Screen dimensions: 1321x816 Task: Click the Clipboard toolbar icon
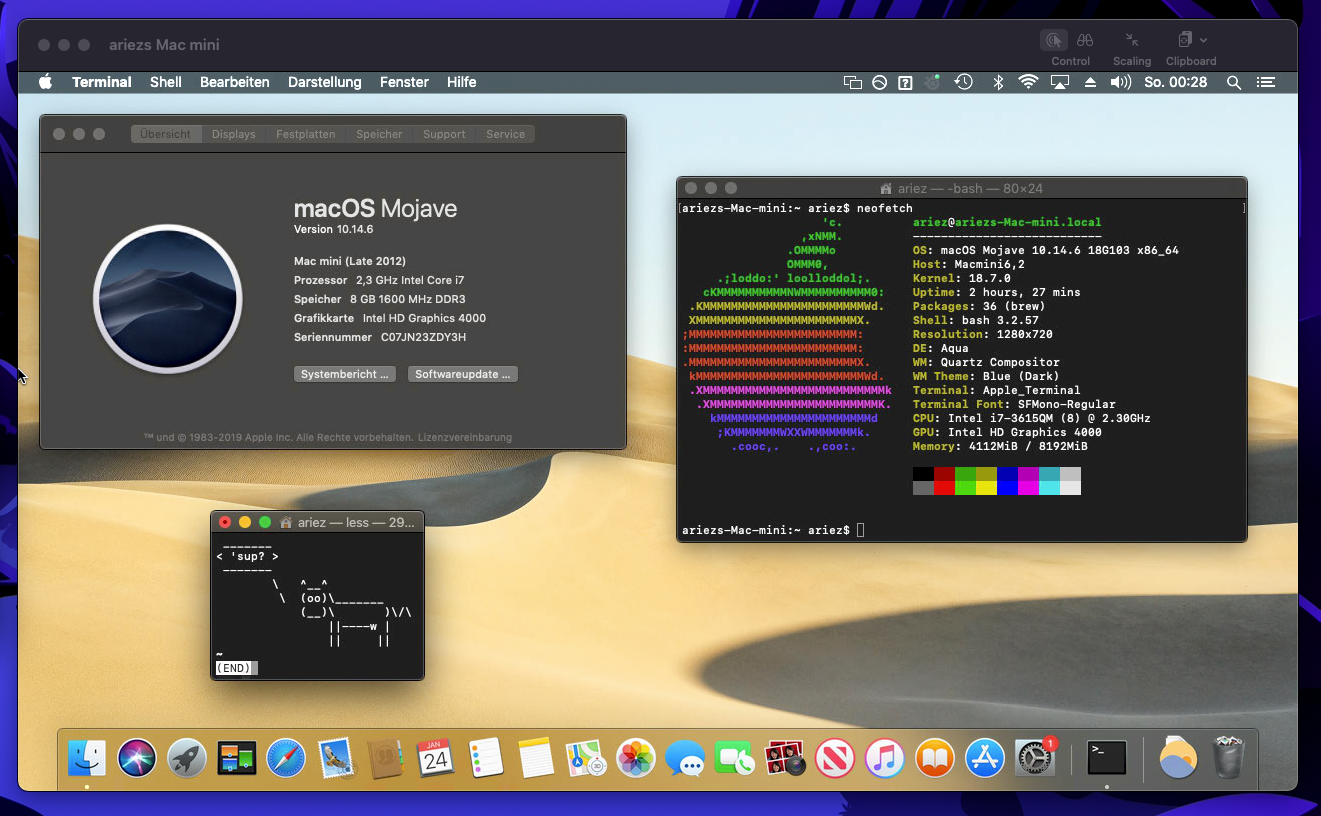pyautogui.click(x=1185, y=40)
